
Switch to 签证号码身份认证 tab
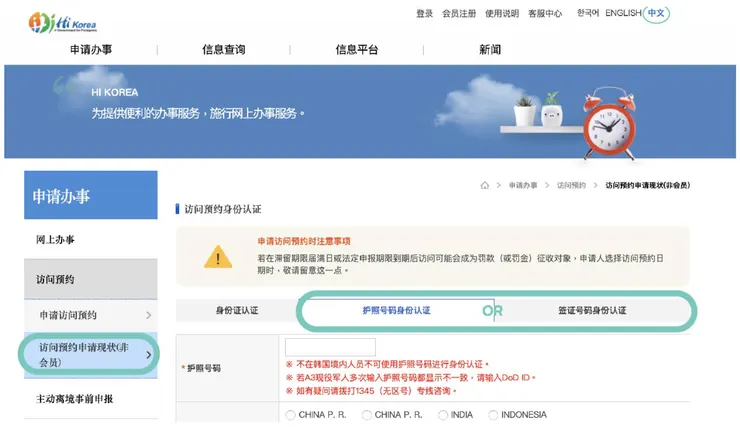[592, 310]
